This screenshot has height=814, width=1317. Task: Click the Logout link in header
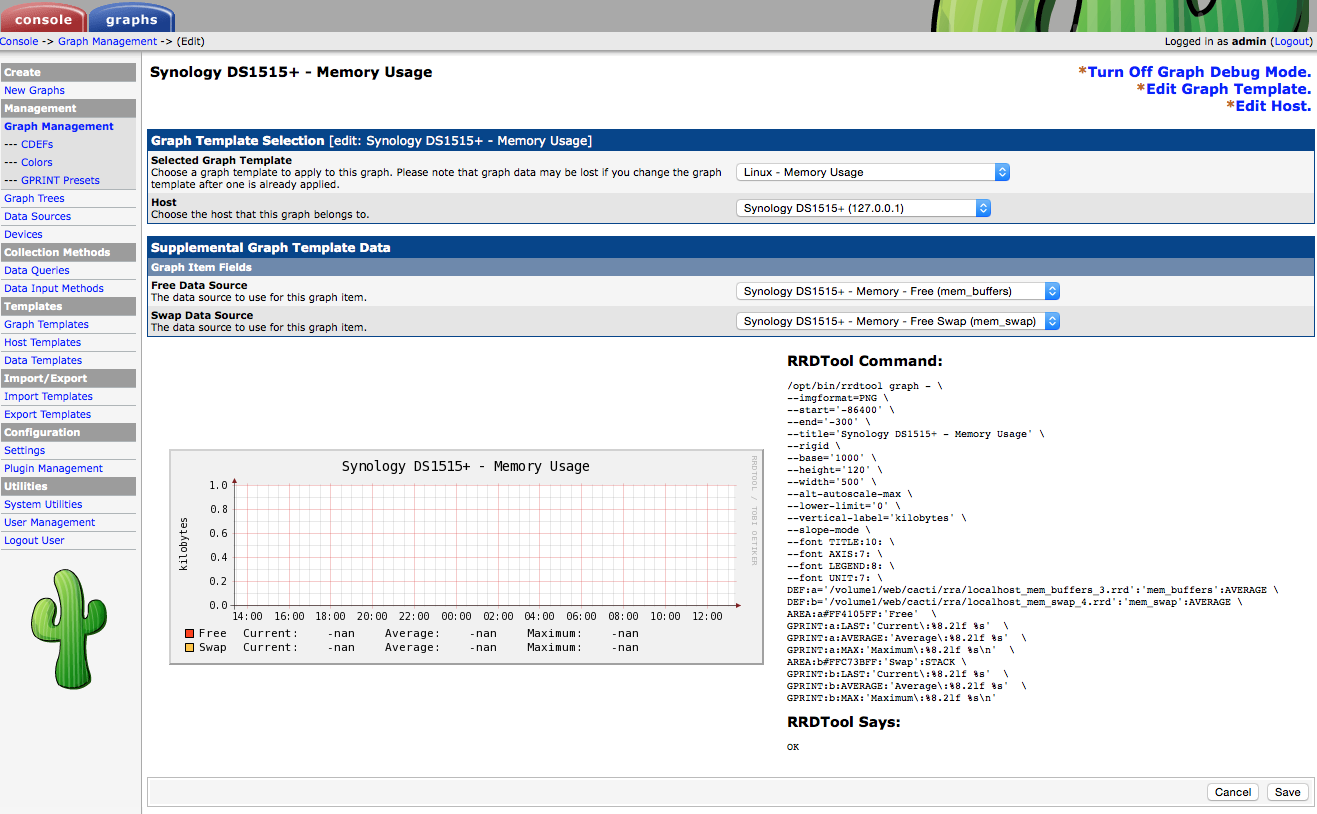click(x=1291, y=41)
